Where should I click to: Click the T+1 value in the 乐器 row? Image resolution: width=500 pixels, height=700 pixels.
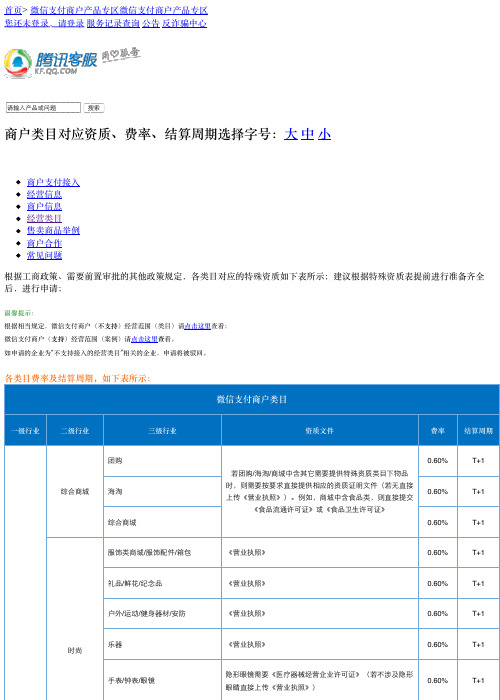[x=478, y=645]
